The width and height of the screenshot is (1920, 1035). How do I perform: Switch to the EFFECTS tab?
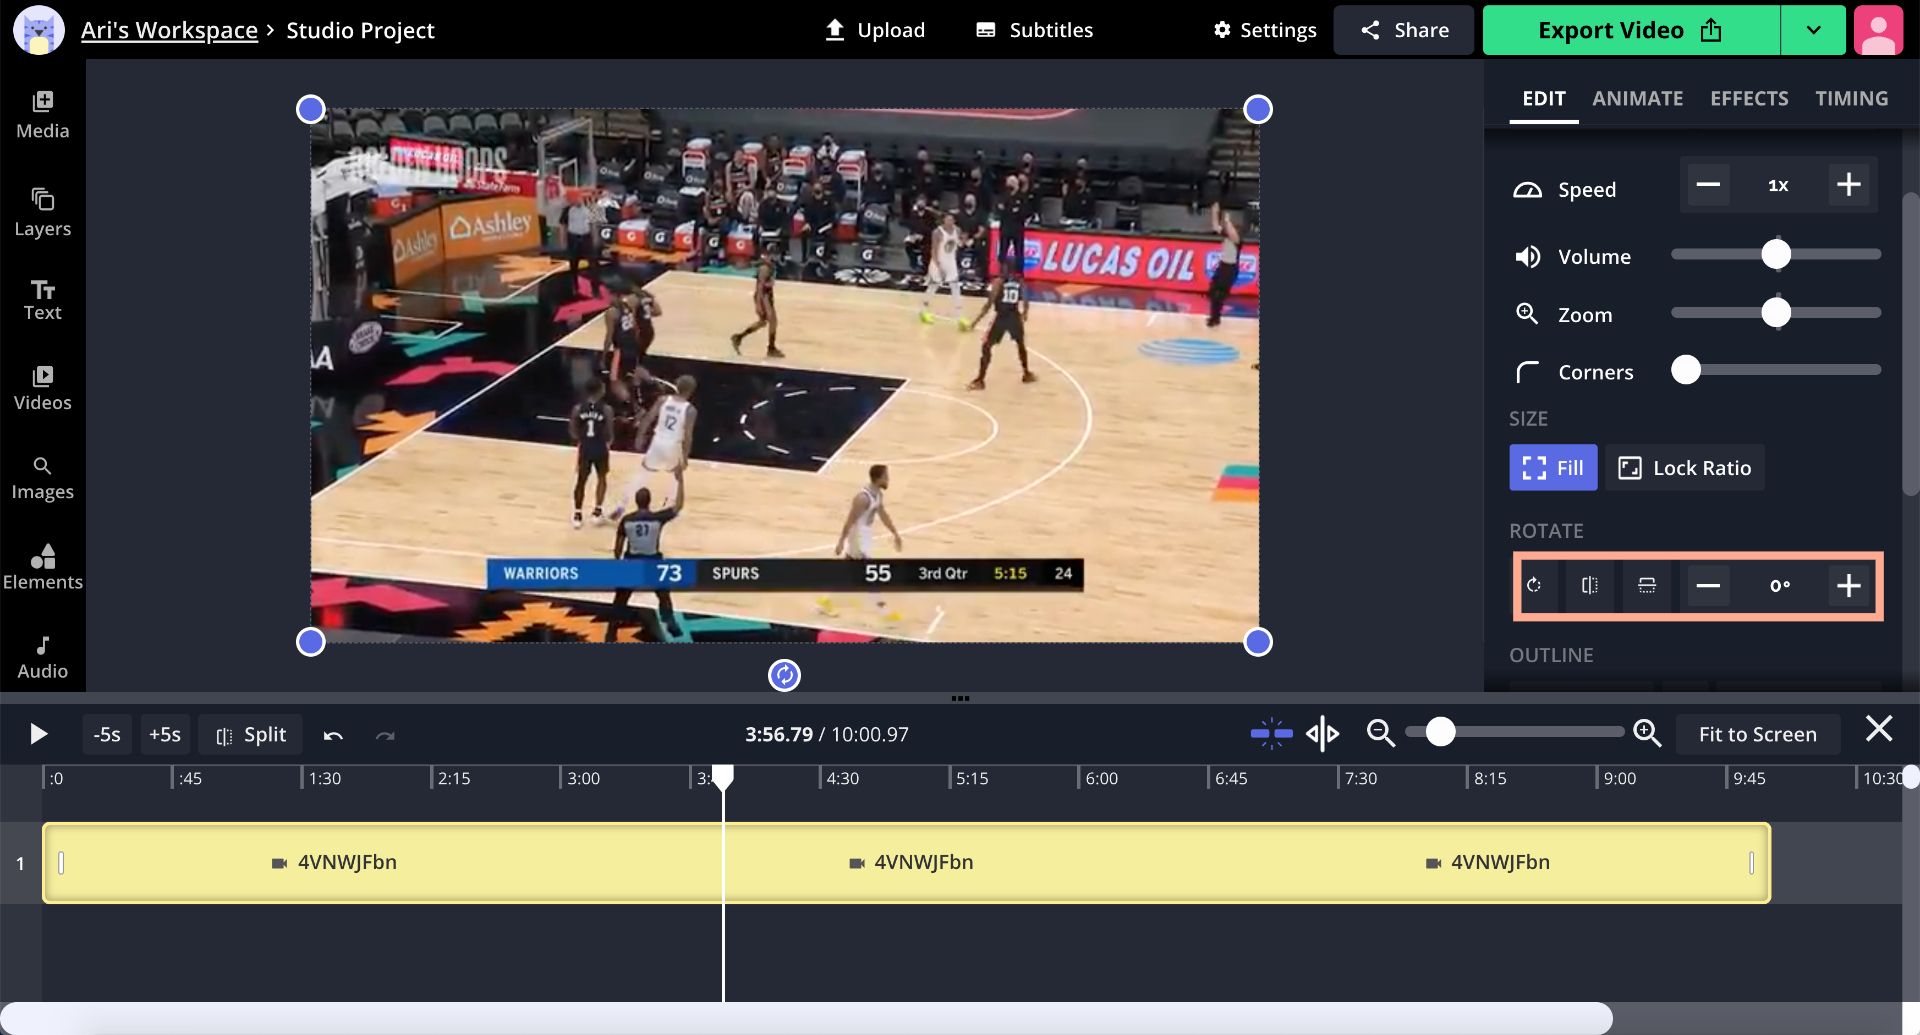[x=1748, y=98]
